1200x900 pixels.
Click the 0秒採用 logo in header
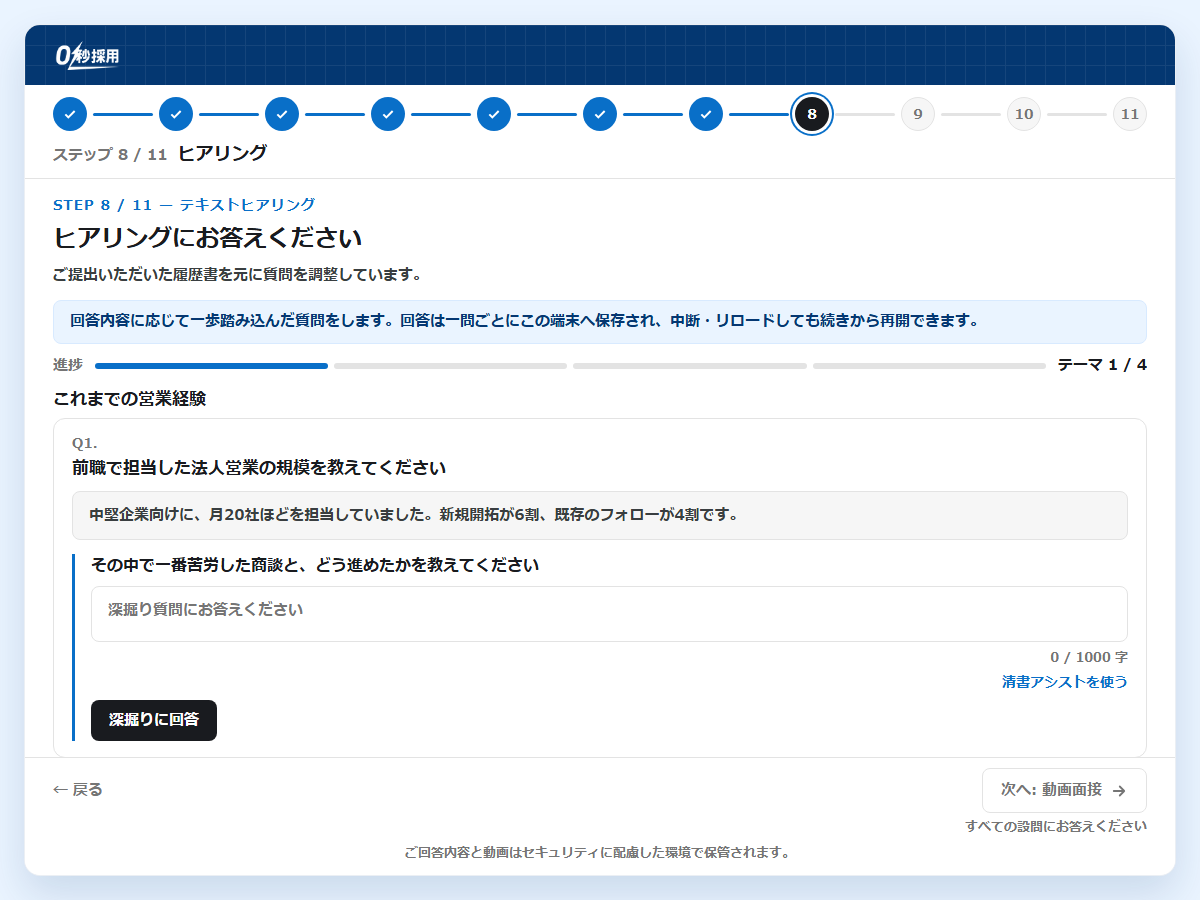[x=87, y=55]
